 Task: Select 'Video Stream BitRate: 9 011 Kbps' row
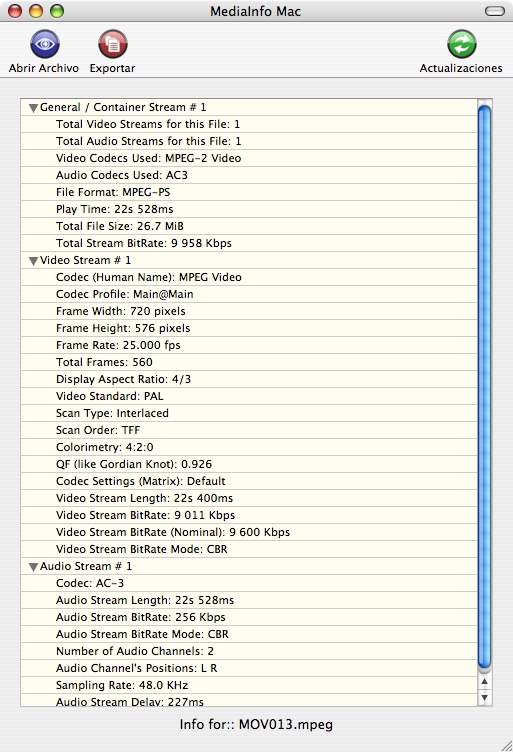[249, 516]
